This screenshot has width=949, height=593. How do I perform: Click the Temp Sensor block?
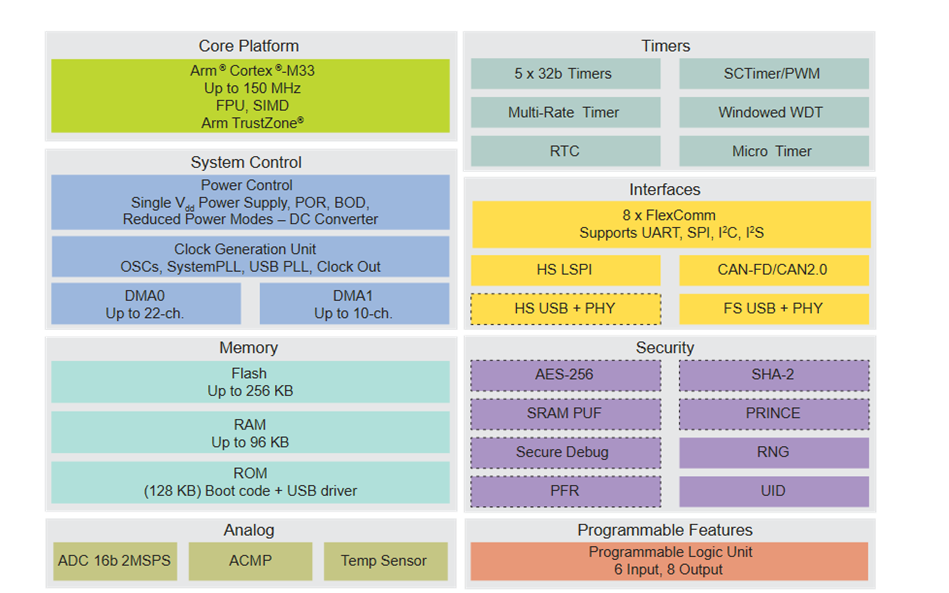point(384,561)
